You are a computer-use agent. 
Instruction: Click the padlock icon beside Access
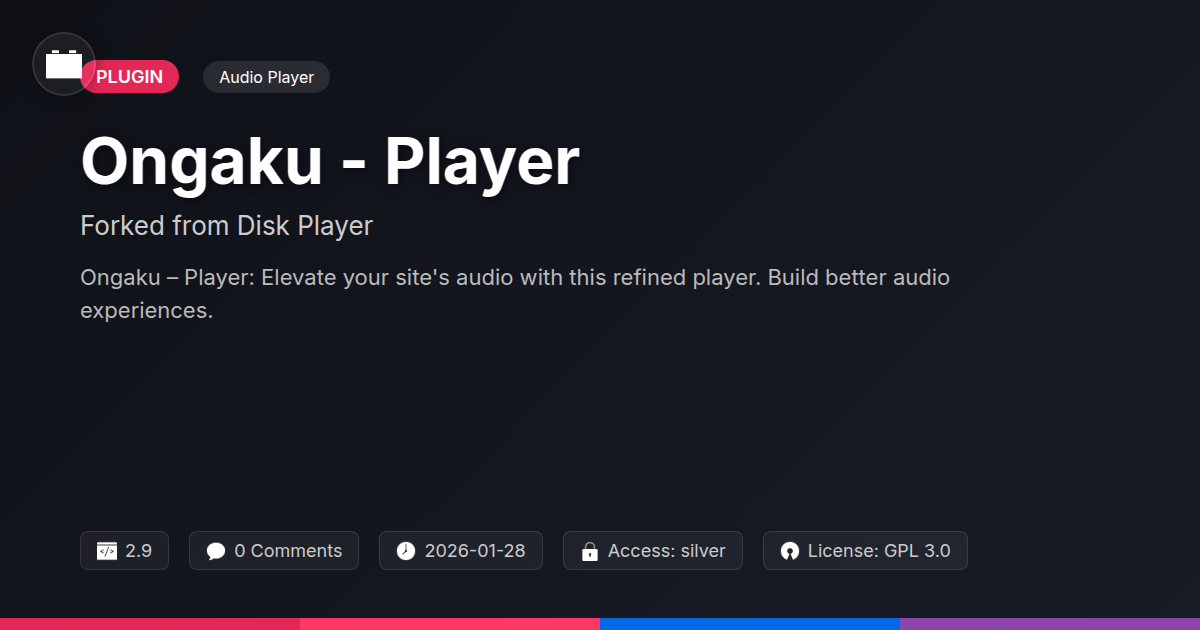[590, 551]
